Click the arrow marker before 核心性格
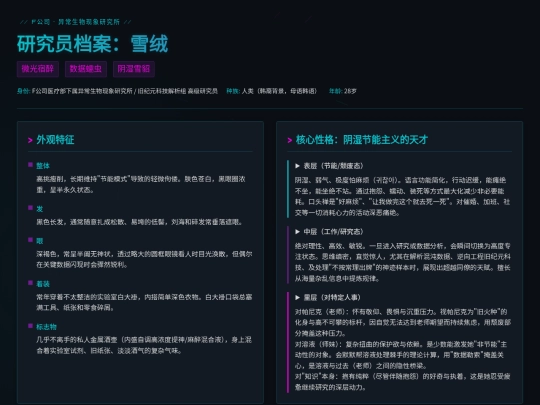Viewport: 540px width, 405px height. pos(290,140)
